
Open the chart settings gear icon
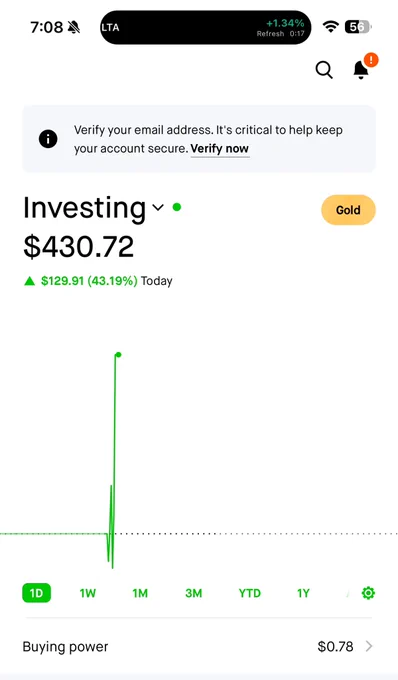(x=368, y=593)
